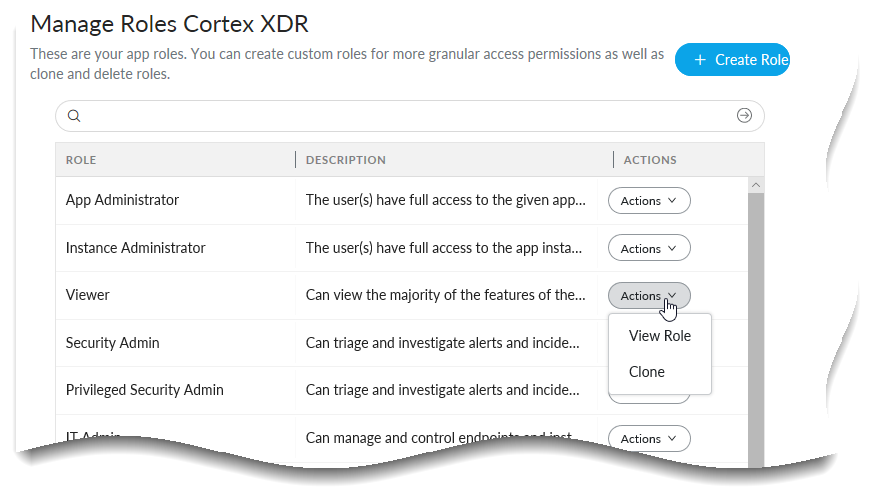This screenshot has width=875, height=501.
Task: Select View Role from the menu
Action: pos(659,336)
